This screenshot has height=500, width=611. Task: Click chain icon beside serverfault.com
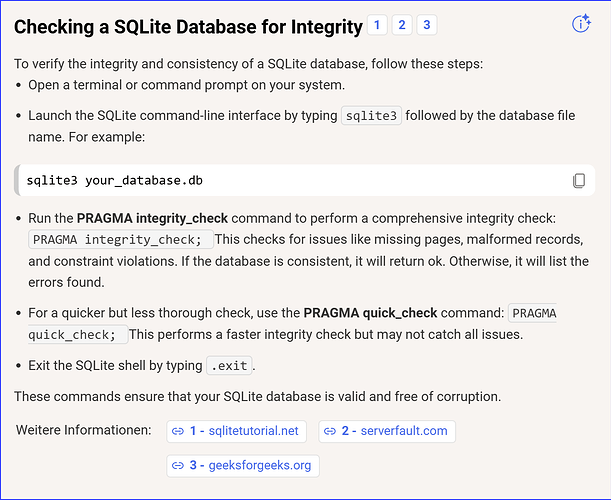coord(329,431)
